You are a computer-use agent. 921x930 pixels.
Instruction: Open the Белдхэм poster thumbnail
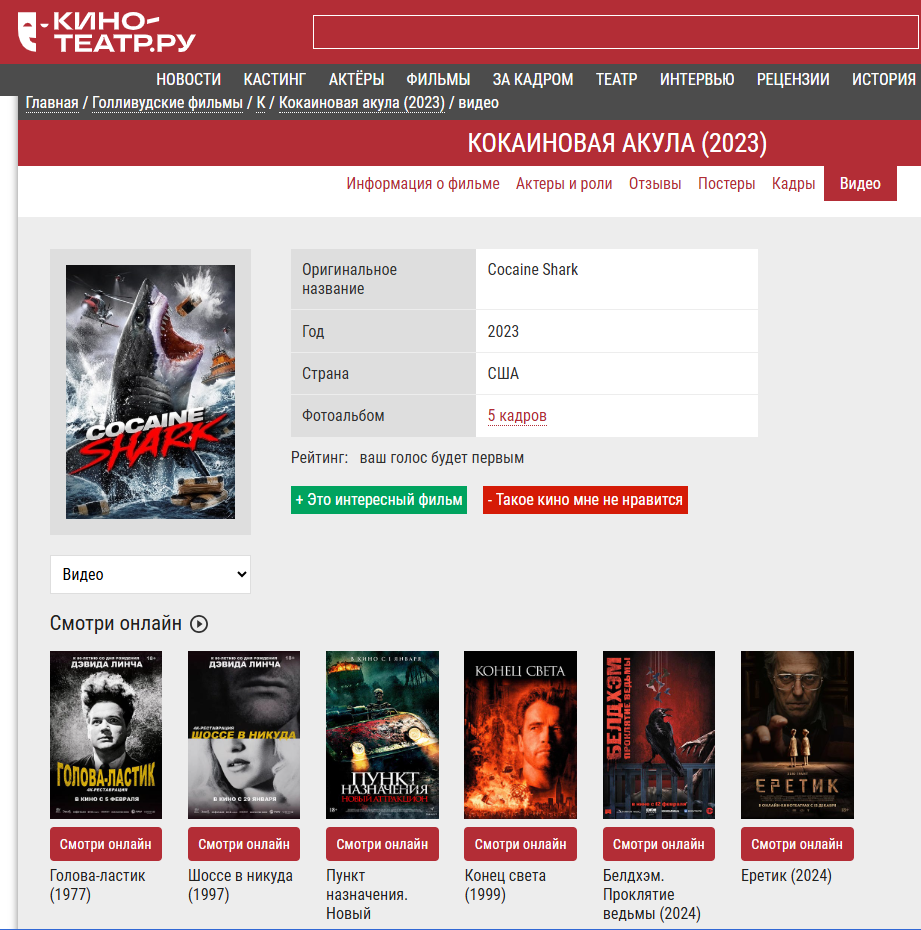click(659, 735)
